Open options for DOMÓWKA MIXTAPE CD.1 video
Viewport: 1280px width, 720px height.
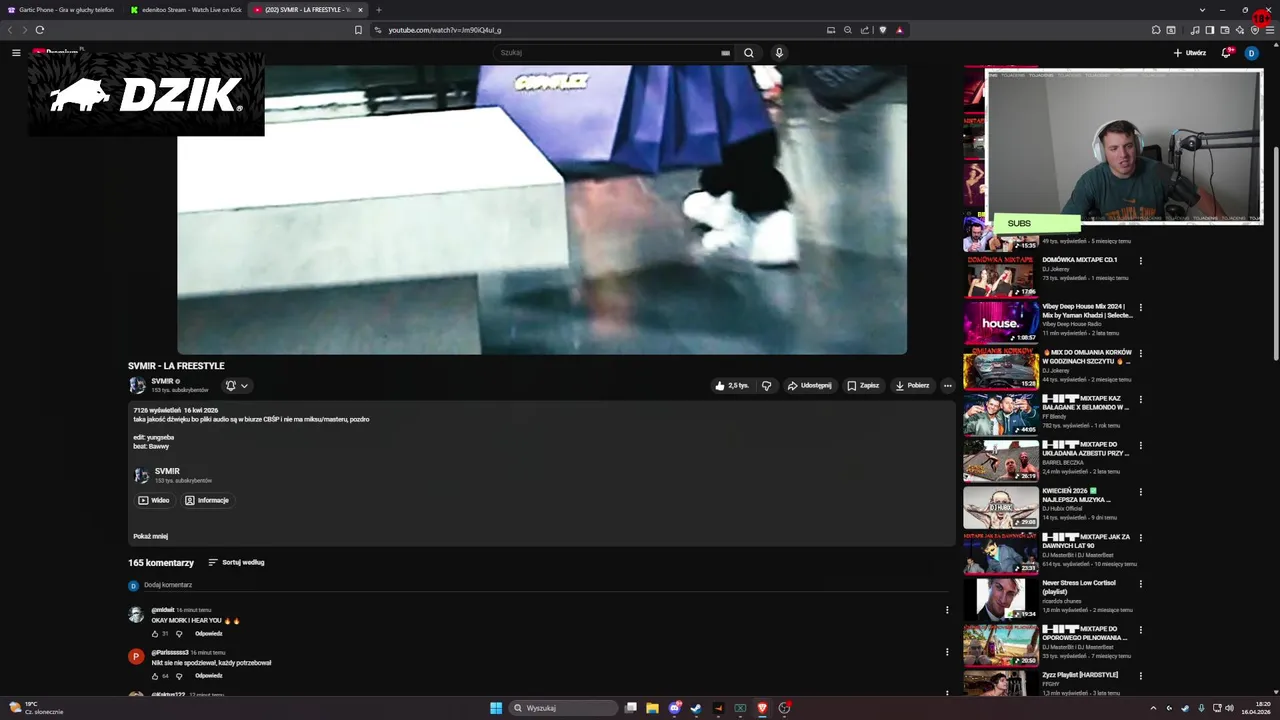click(x=1140, y=261)
